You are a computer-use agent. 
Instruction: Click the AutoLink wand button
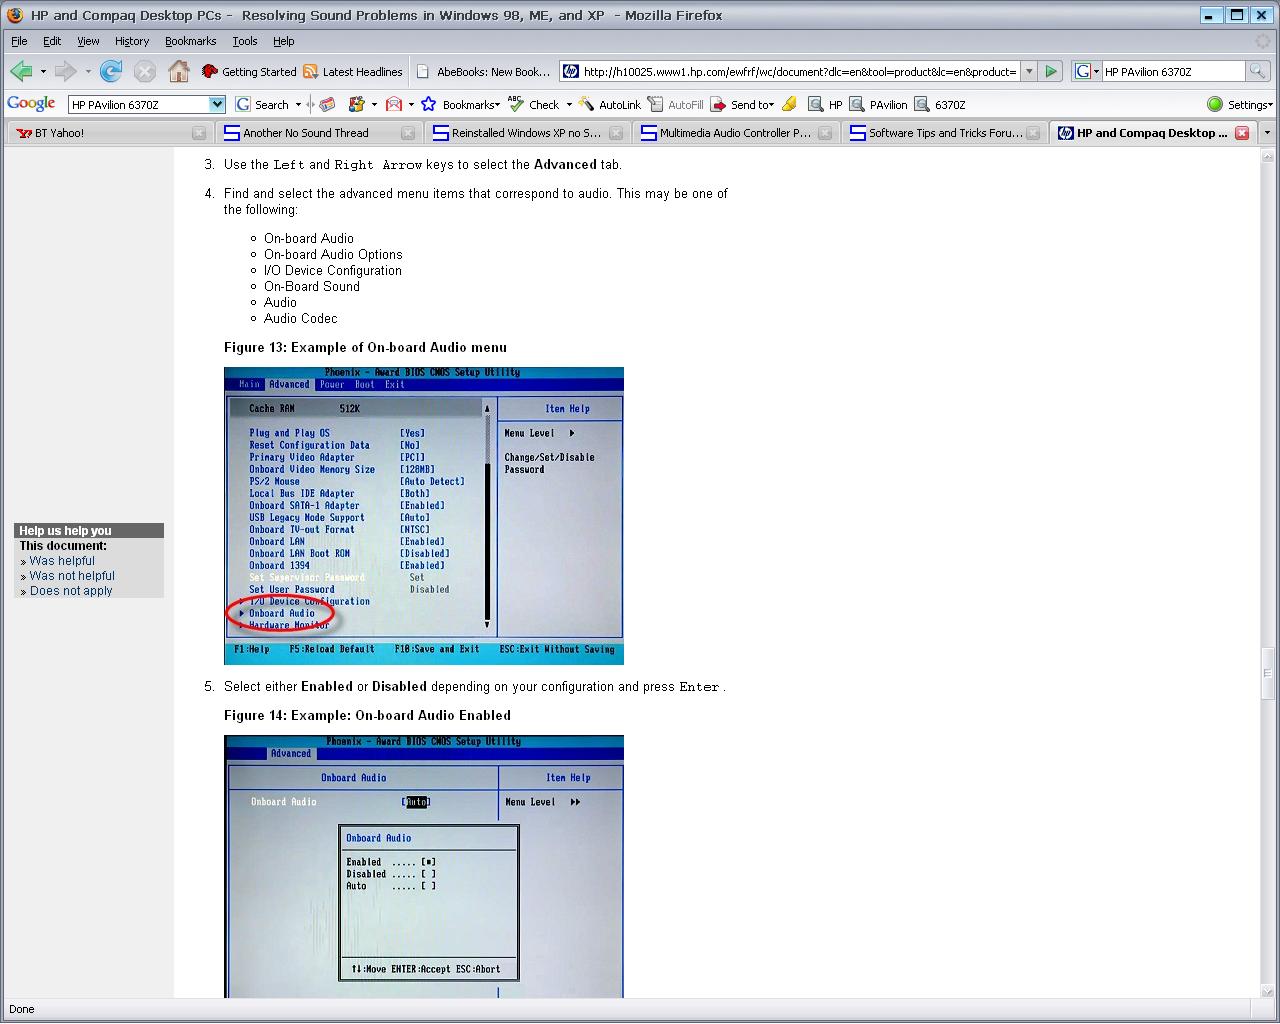[x=609, y=104]
